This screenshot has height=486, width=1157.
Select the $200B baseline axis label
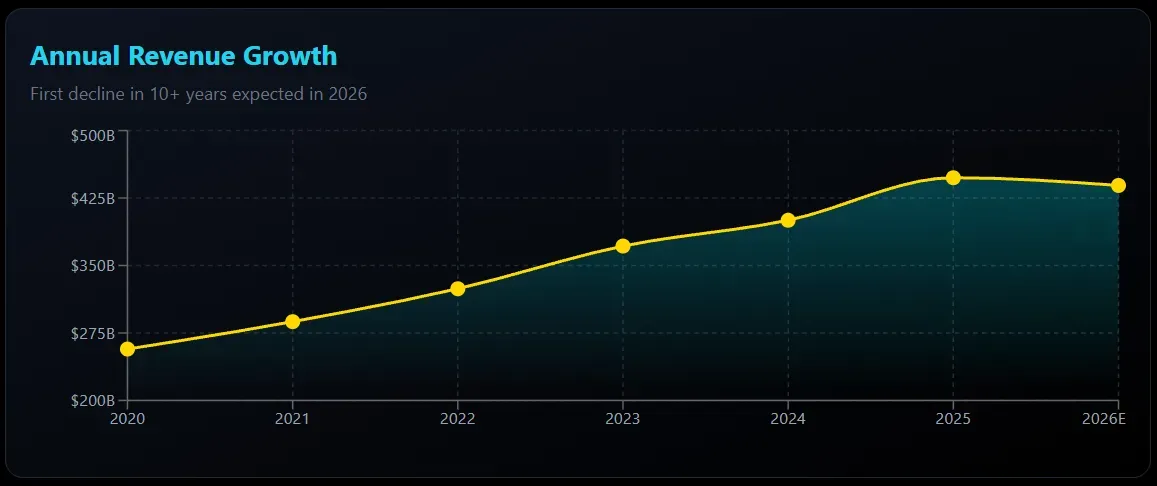pyautogui.click(x=93, y=400)
